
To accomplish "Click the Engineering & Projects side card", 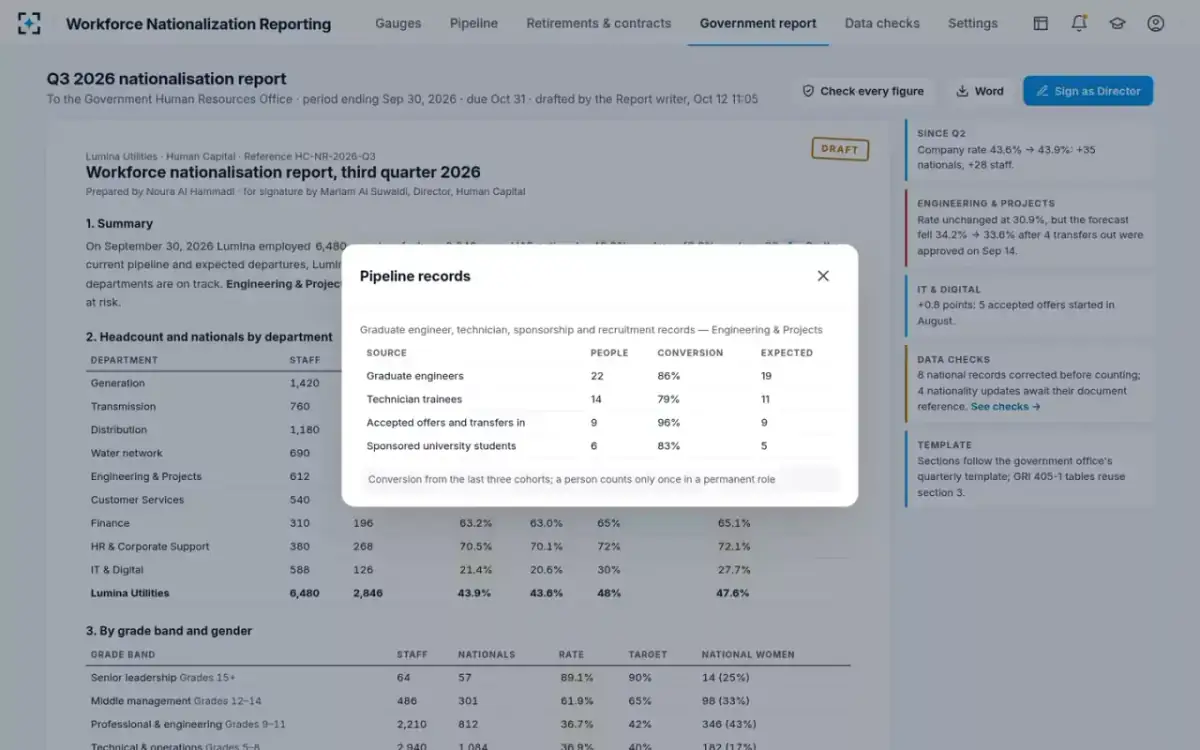I will click(x=1030, y=227).
